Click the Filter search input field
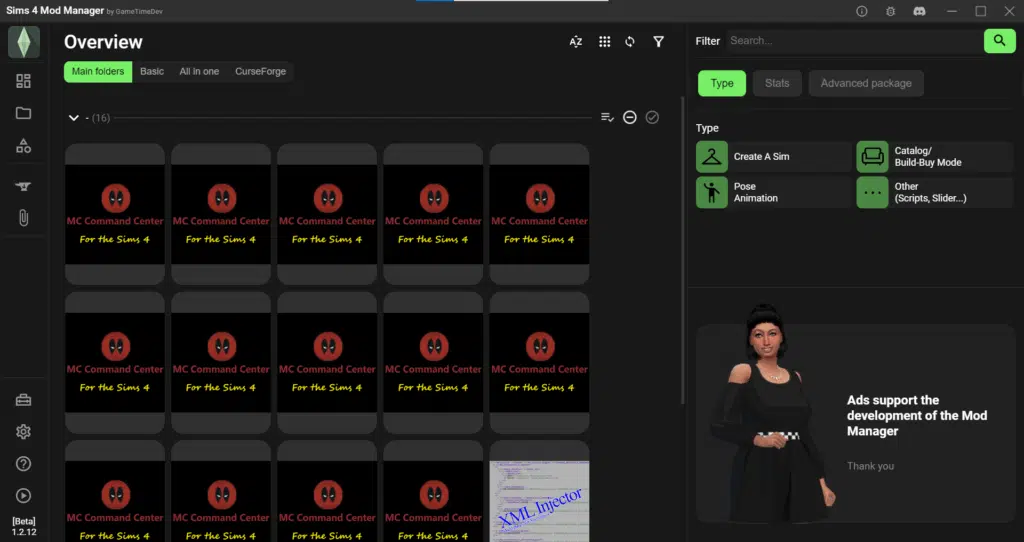The image size is (1024, 542). click(852, 41)
